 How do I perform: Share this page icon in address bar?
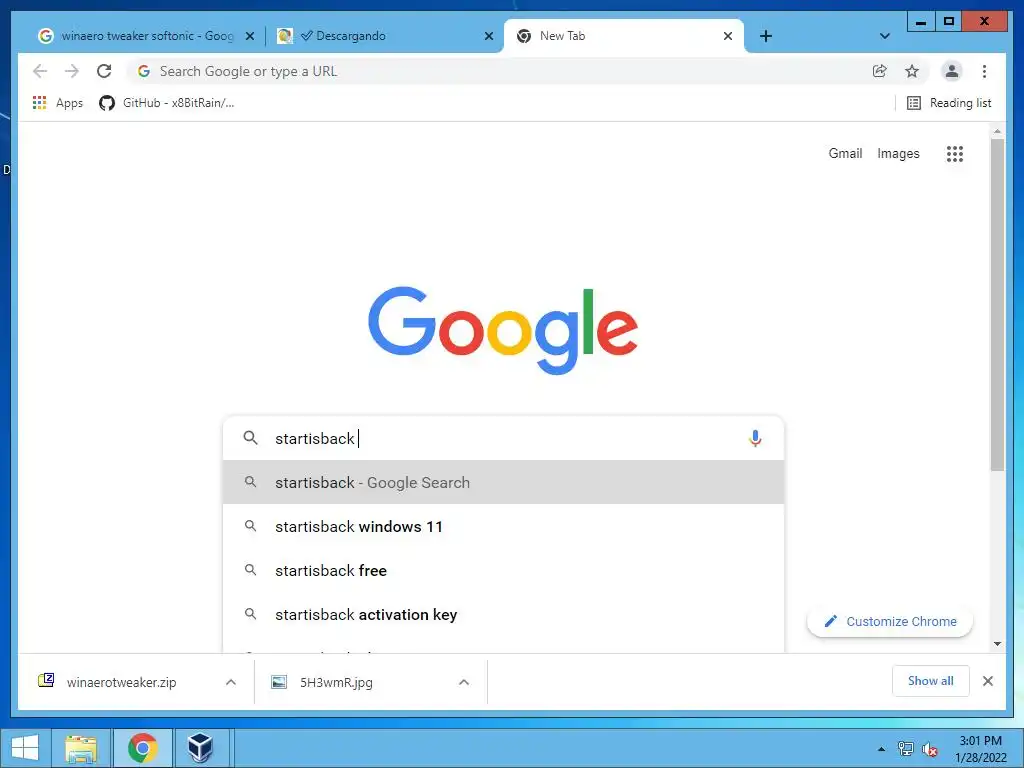(x=880, y=71)
